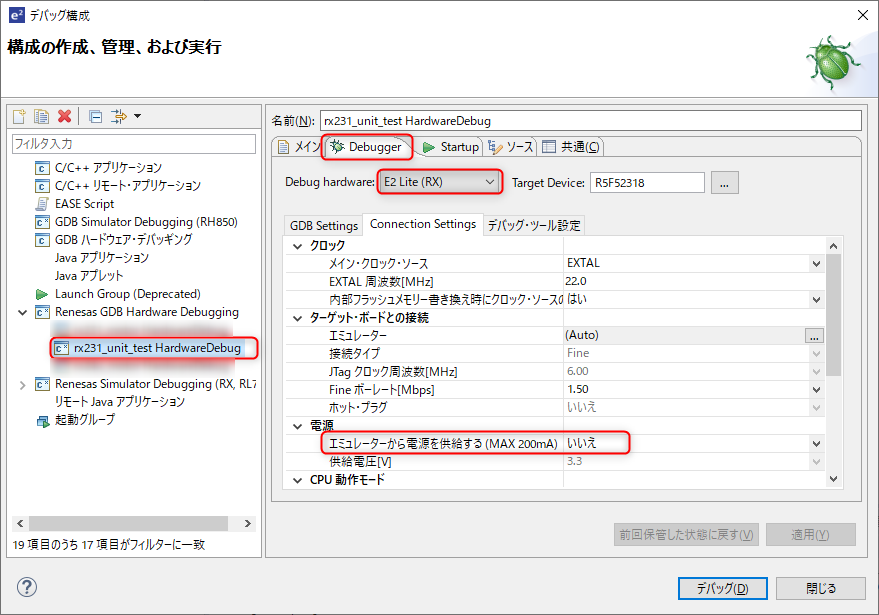Open the clock source switching はい dropdown

816,299
